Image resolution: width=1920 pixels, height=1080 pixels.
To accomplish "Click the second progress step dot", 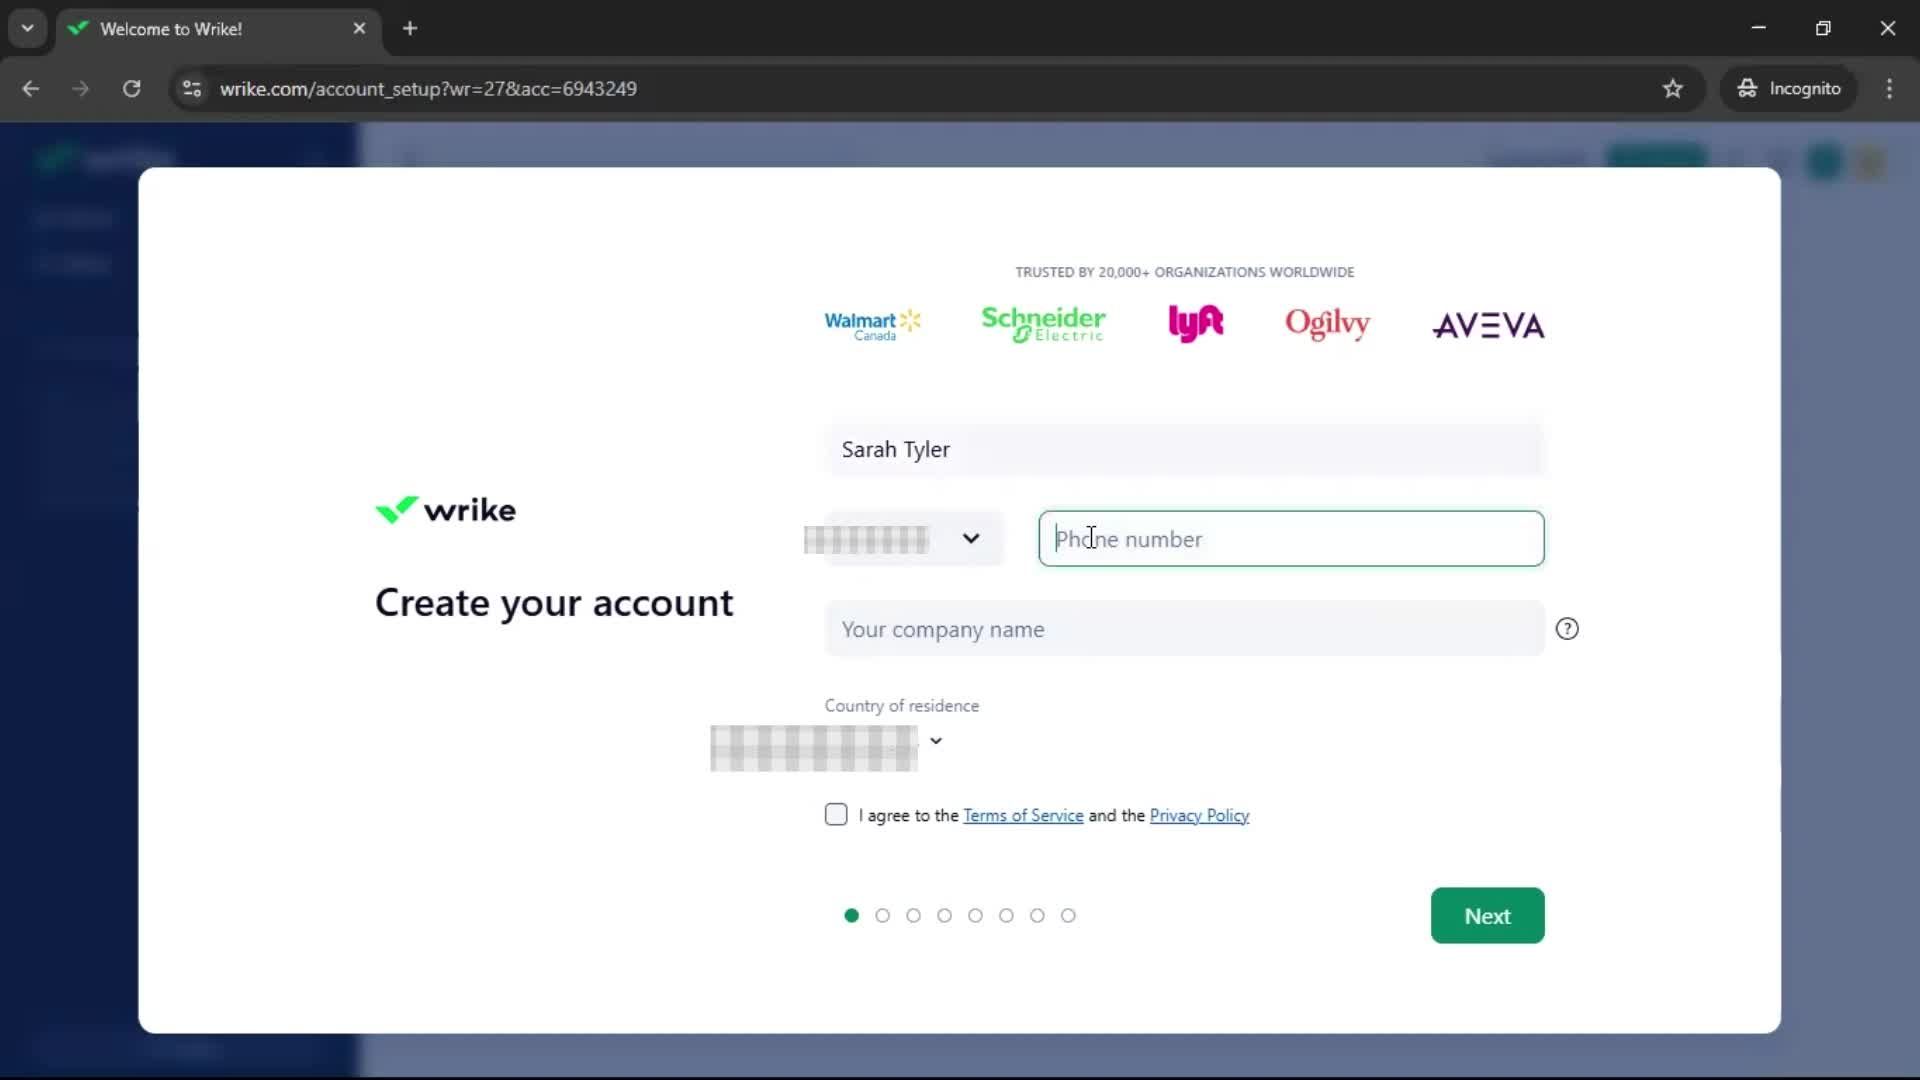I will (x=882, y=916).
